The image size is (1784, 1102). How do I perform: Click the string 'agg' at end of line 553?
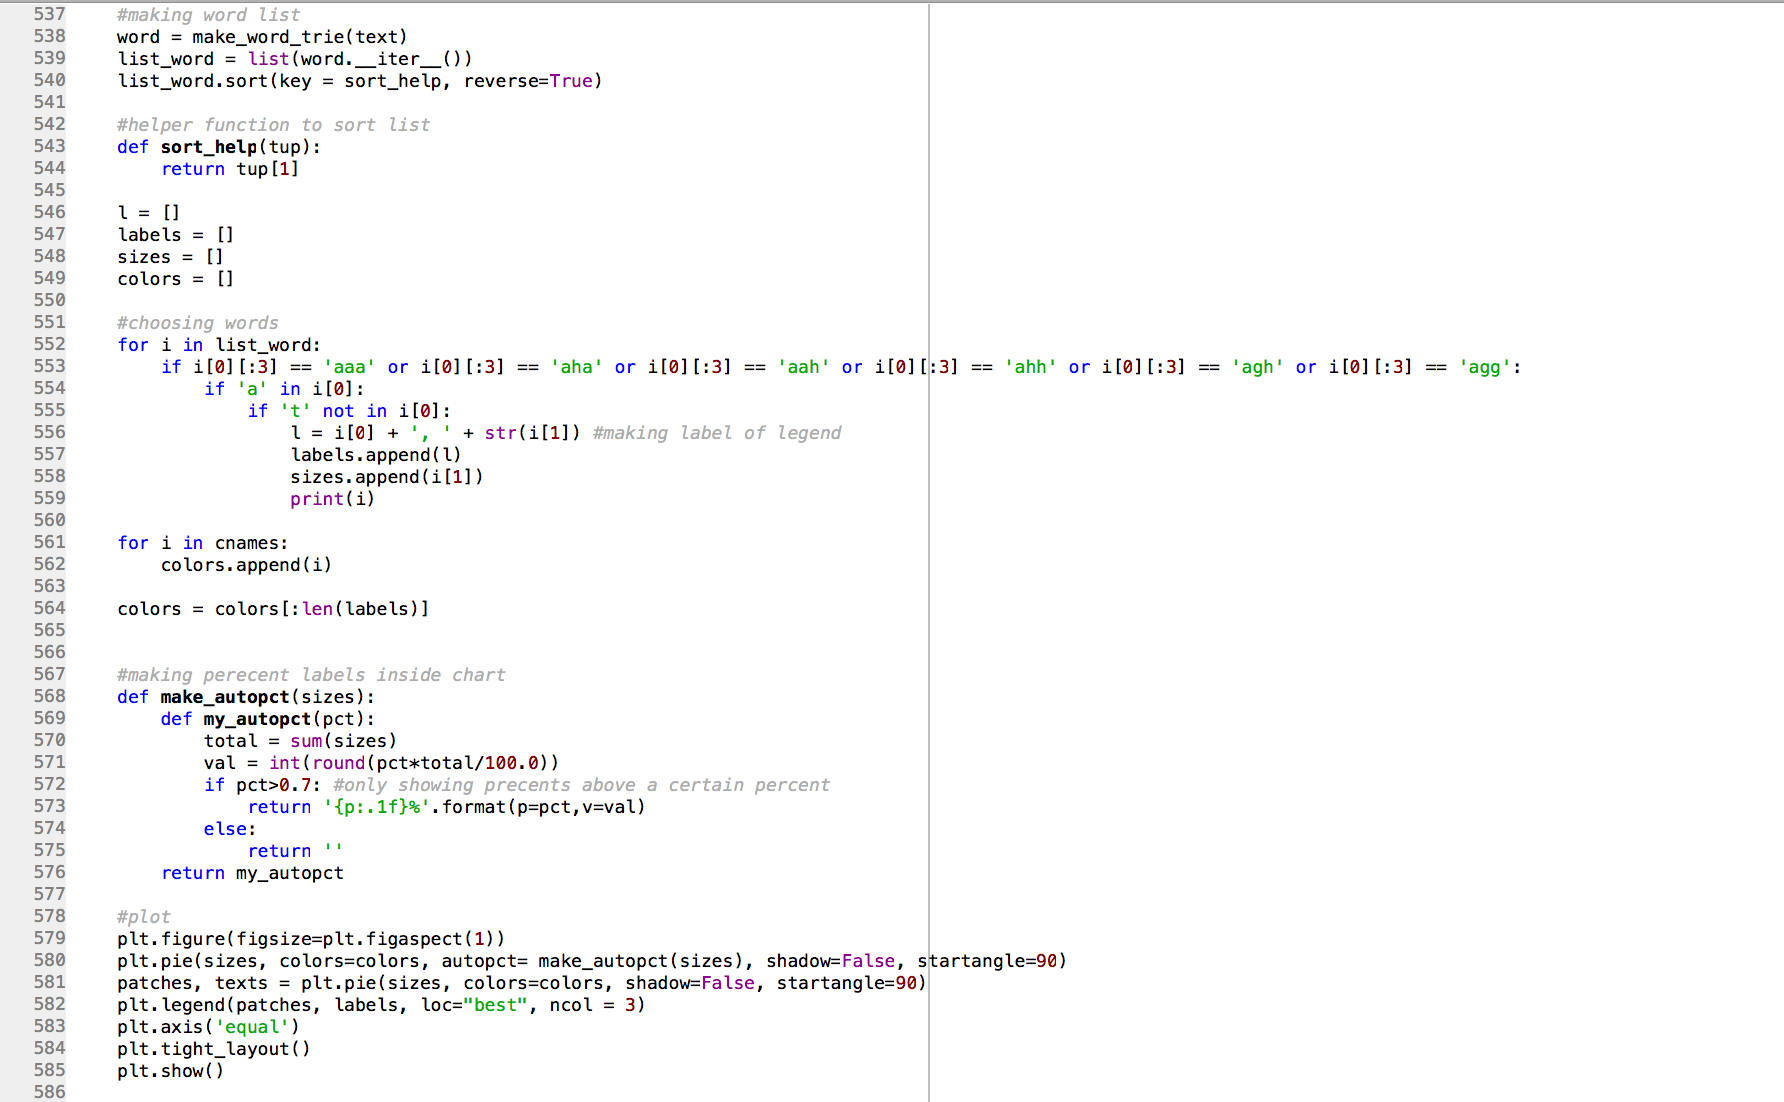[x=1484, y=367]
